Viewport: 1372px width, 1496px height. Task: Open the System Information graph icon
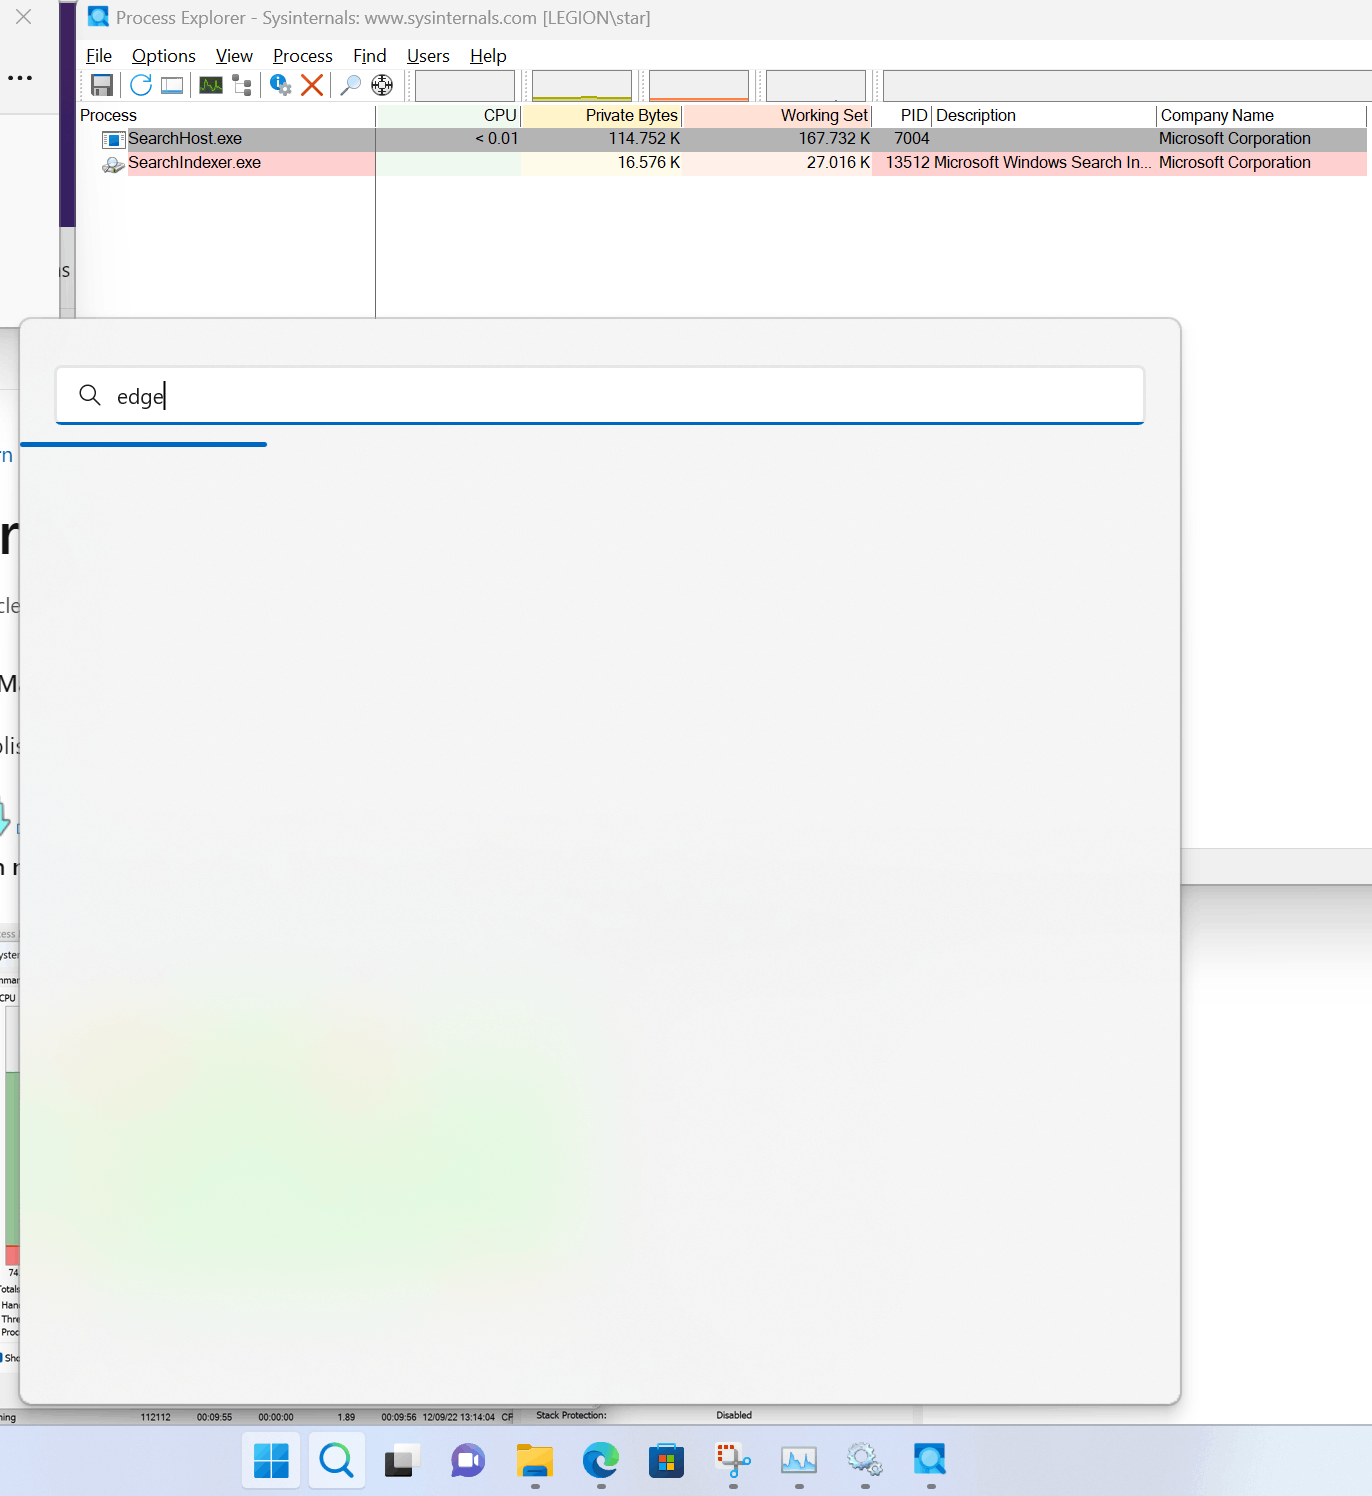click(211, 85)
